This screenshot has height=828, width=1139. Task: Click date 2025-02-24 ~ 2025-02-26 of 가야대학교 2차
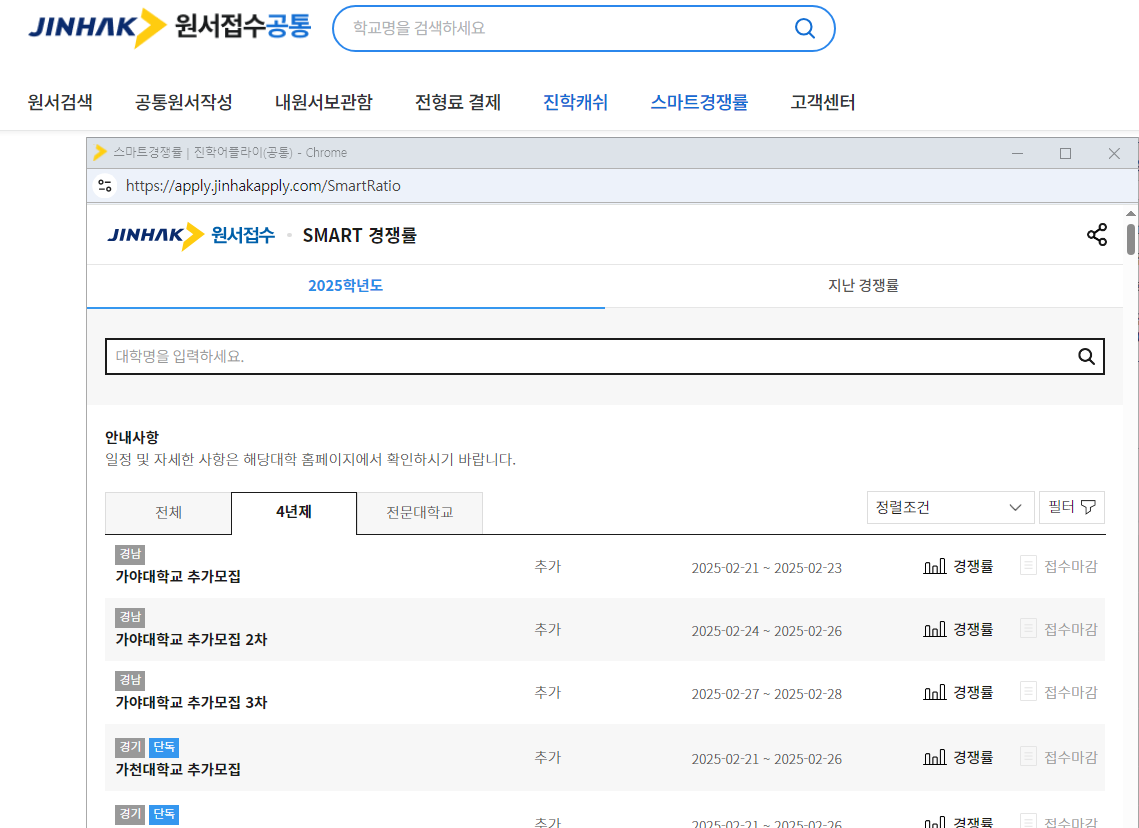click(x=766, y=631)
